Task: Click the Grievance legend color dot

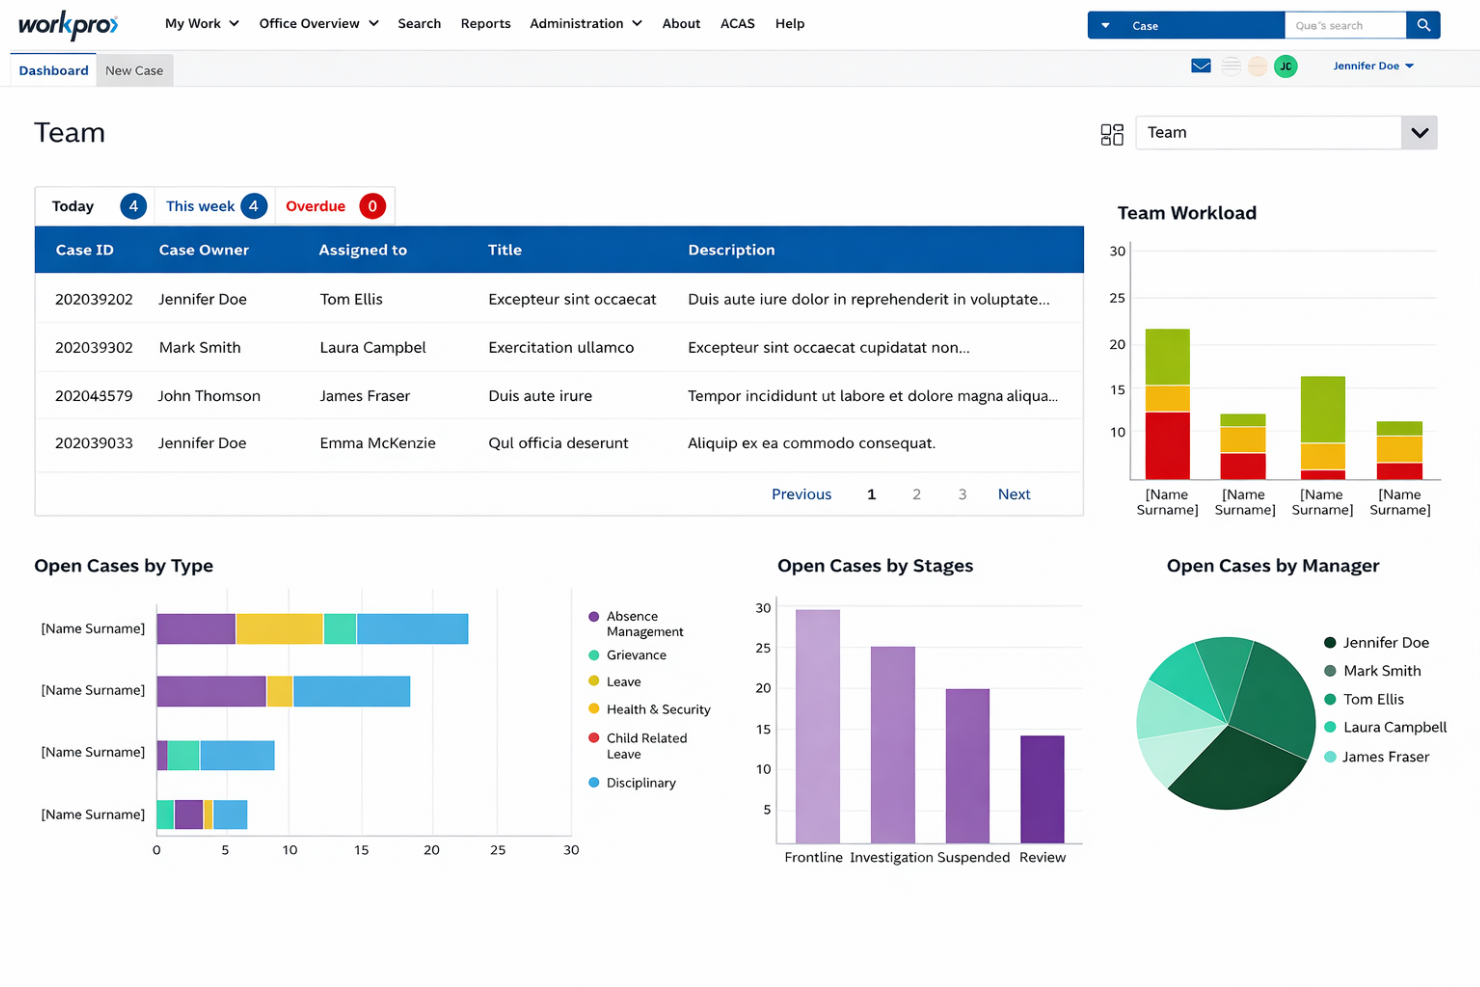Action: (x=596, y=655)
